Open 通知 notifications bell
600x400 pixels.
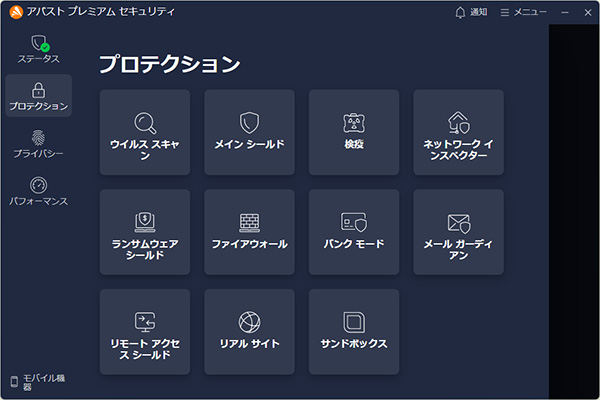[471, 12]
